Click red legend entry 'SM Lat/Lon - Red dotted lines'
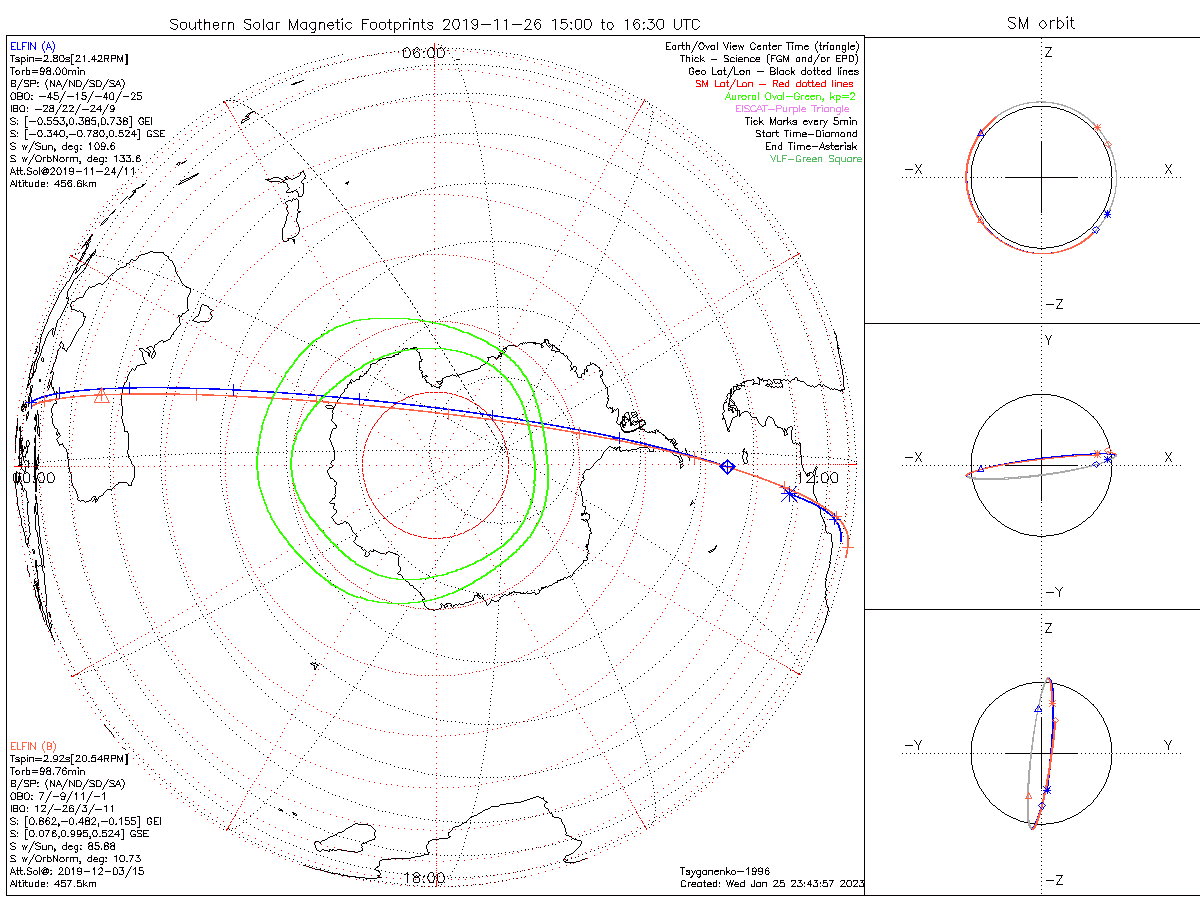 coord(773,84)
